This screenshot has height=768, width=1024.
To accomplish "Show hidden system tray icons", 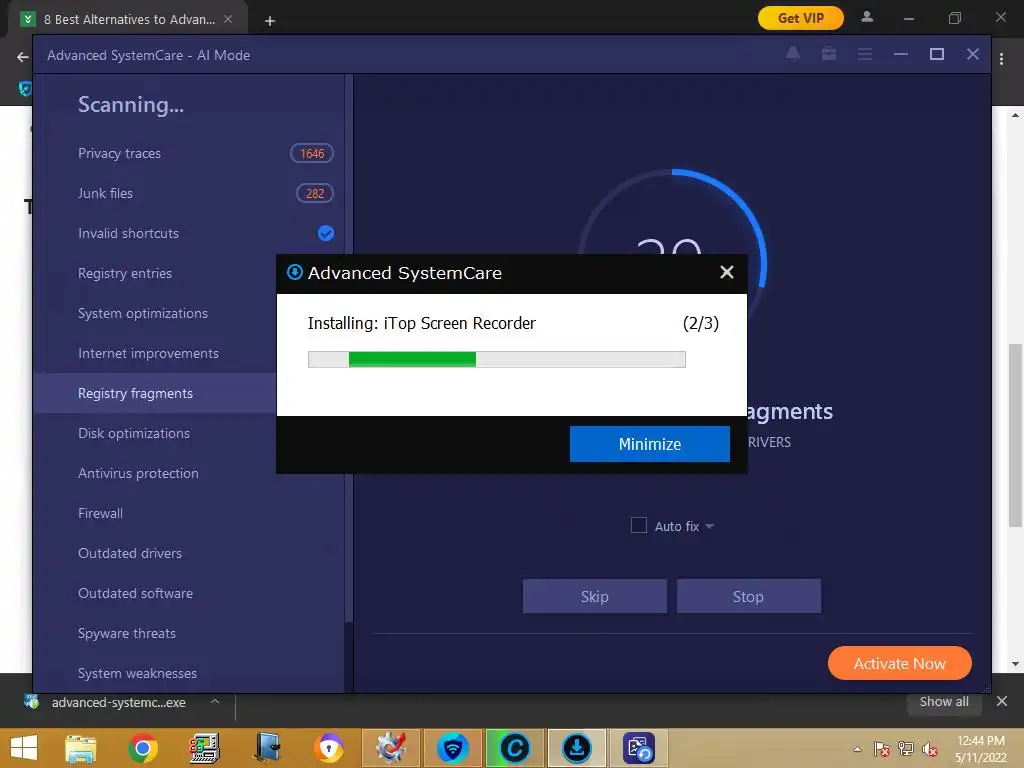I will click(857, 749).
